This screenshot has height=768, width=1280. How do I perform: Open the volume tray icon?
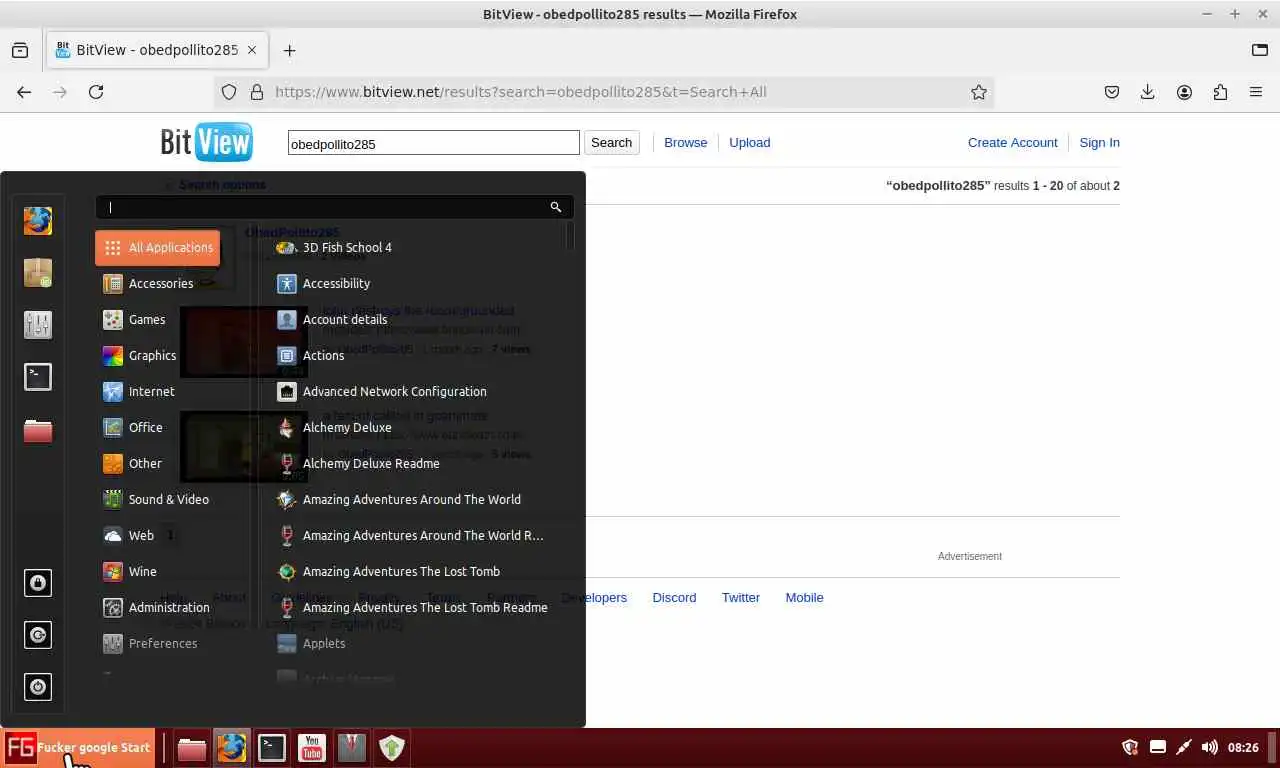click(x=1209, y=747)
